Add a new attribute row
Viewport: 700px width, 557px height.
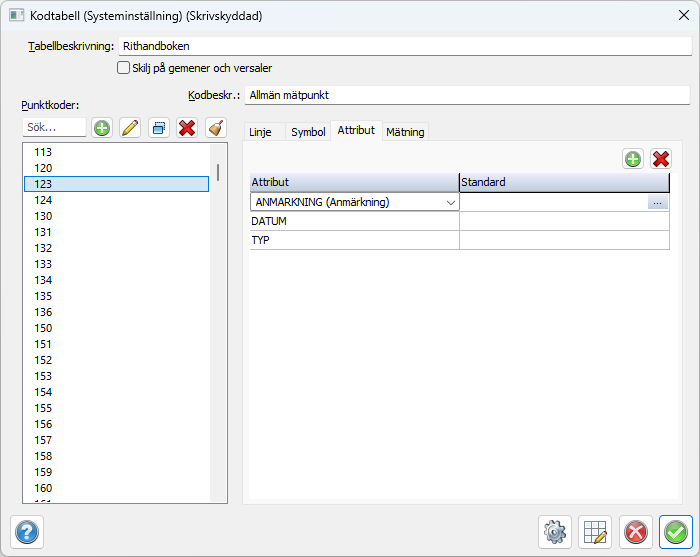(x=633, y=159)
